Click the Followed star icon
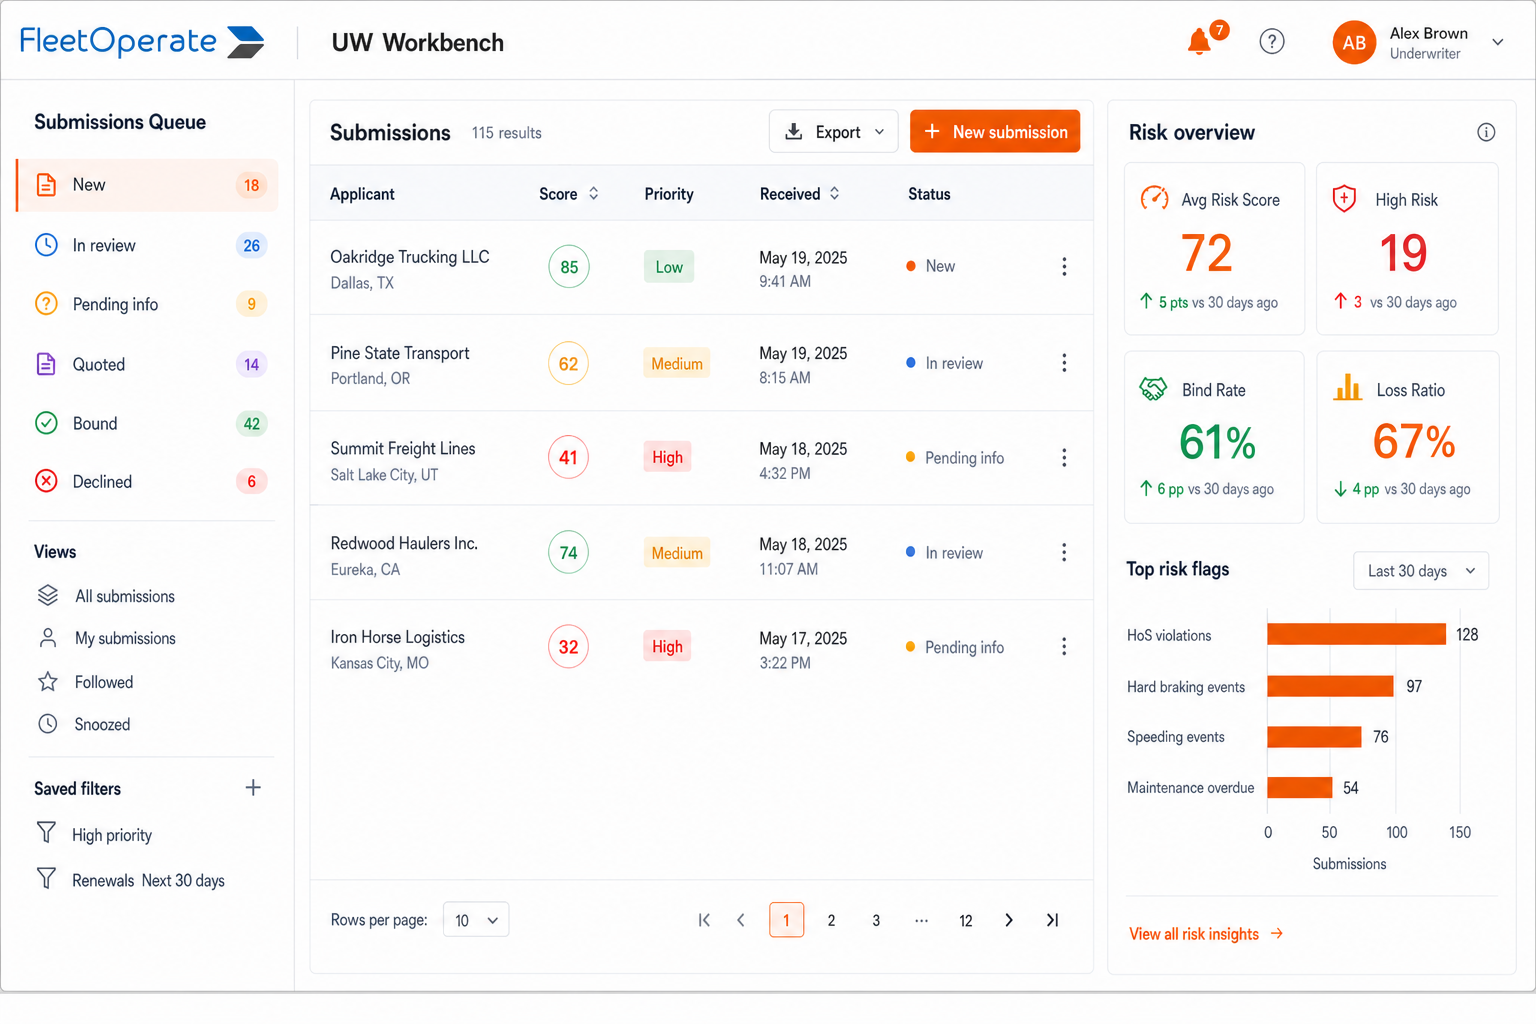Screen dimensions: 1536x1024 [47, 682]
